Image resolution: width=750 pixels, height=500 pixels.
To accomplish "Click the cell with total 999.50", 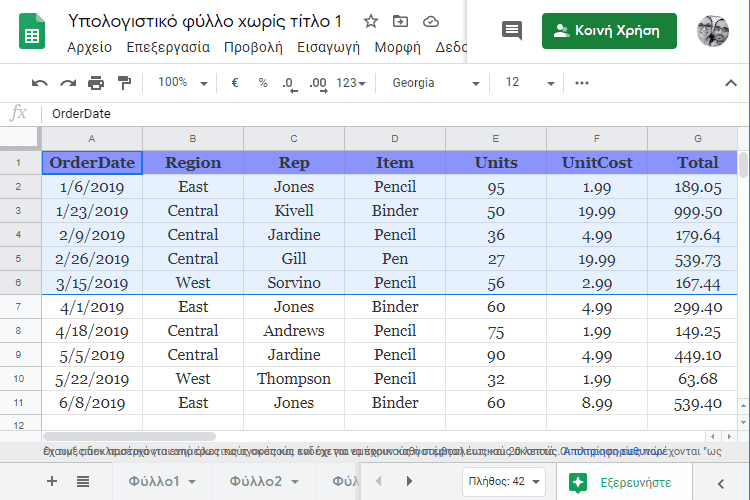I will (693, 211).
